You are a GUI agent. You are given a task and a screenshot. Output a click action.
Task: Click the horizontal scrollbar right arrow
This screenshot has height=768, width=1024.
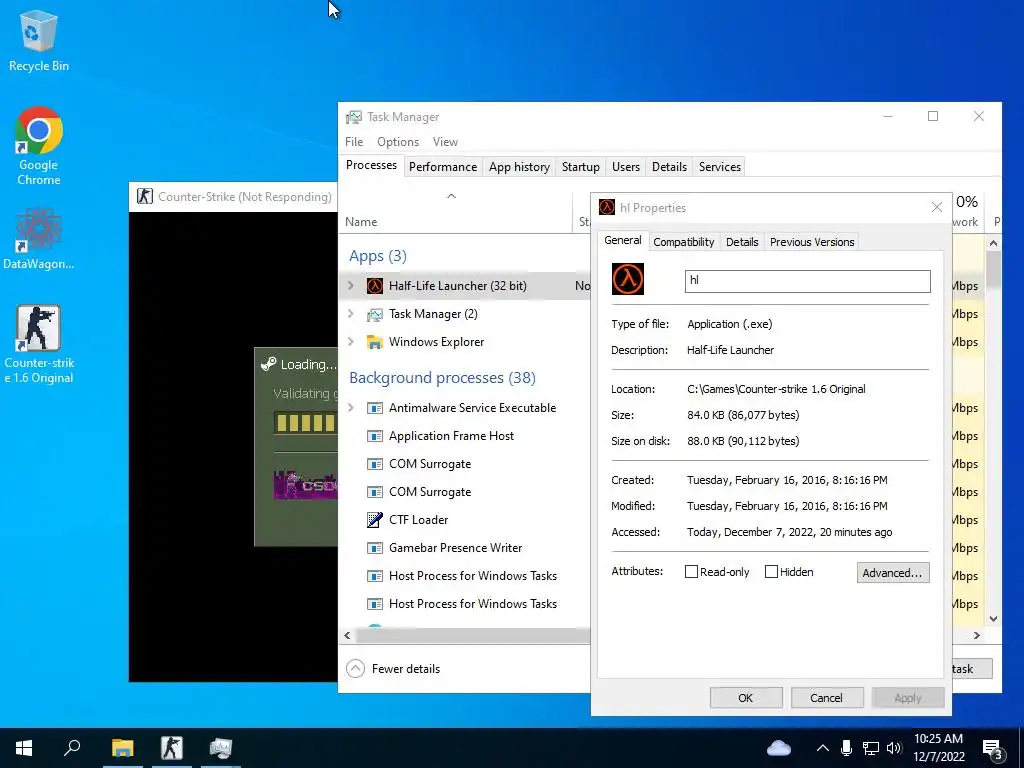977,635
